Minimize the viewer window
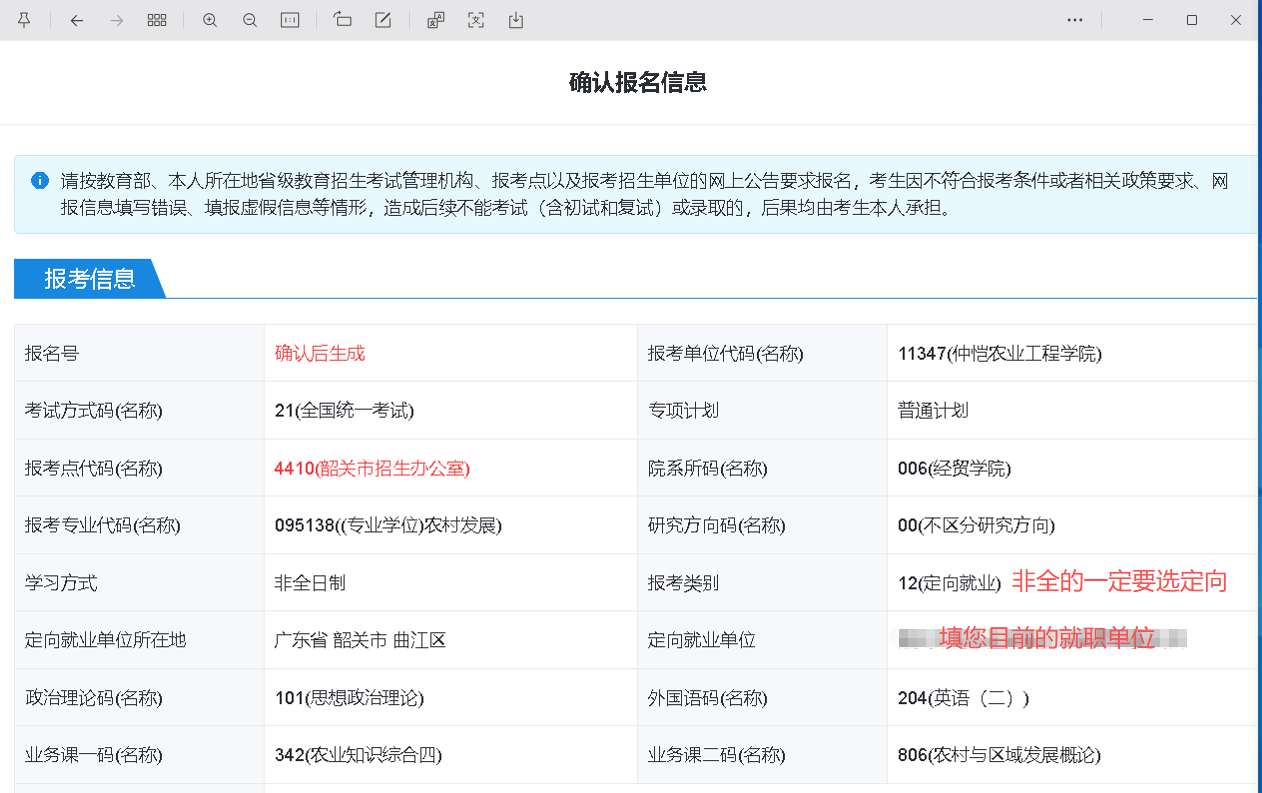Image resolution: width=1262 pixels, height=793 pixels. coord(1147,20)
